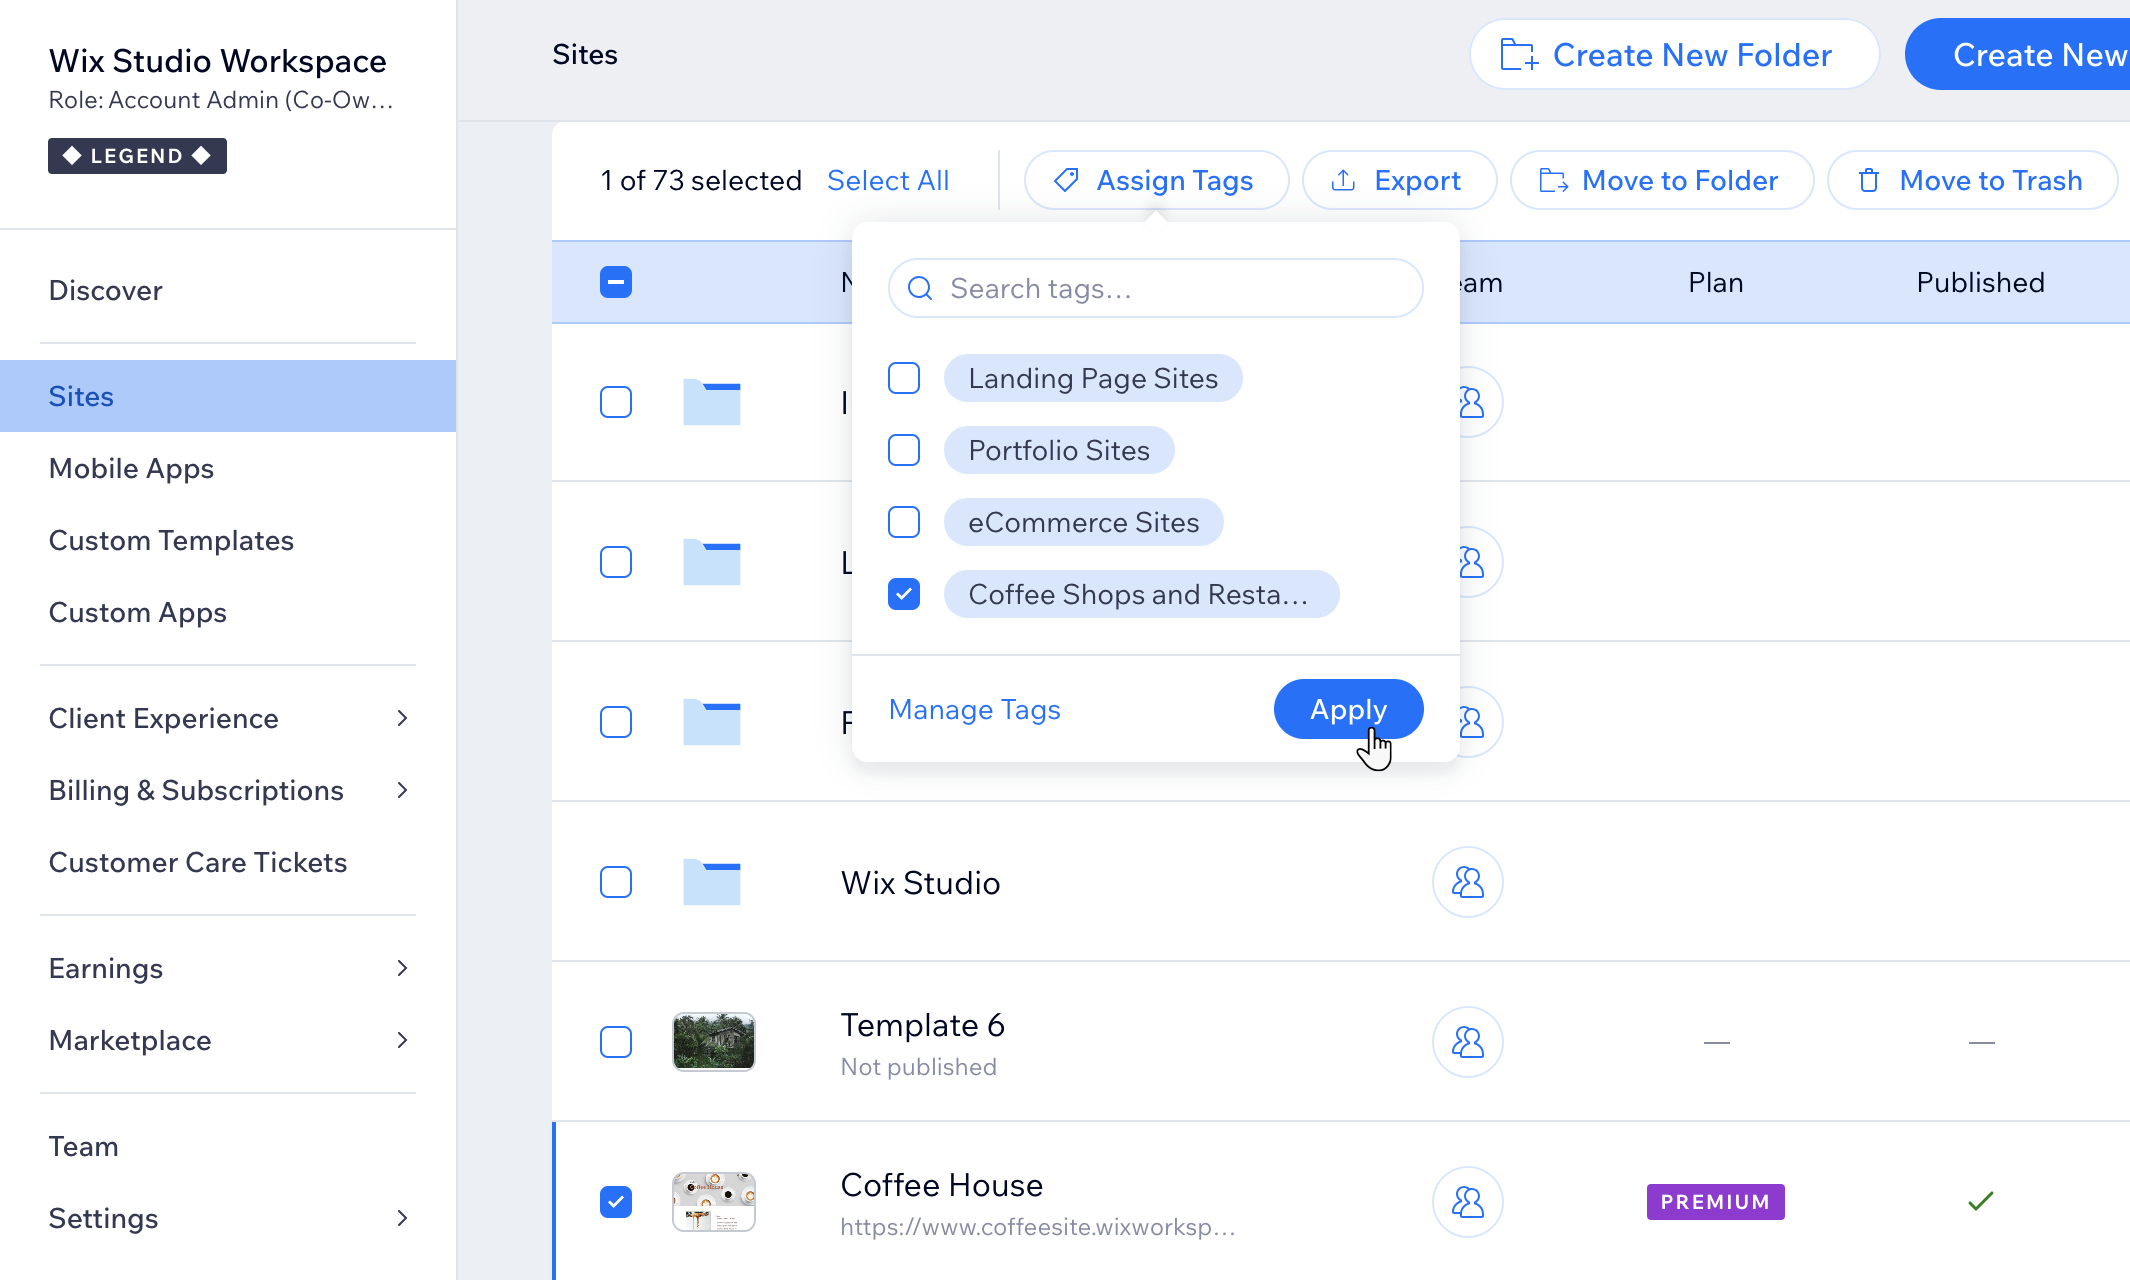Click the Portfolio Sites tag label
The image size is (2130, 1280).
(x=1059, y=450)
